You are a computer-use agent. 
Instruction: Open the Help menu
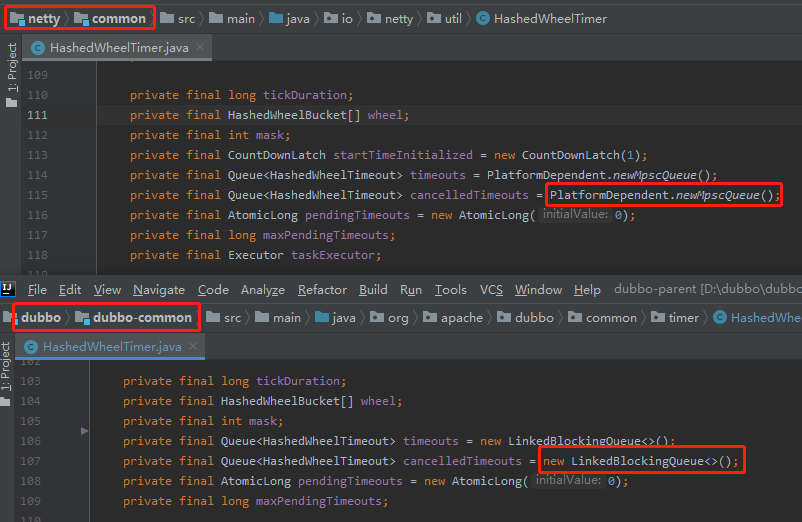[587, 290]
